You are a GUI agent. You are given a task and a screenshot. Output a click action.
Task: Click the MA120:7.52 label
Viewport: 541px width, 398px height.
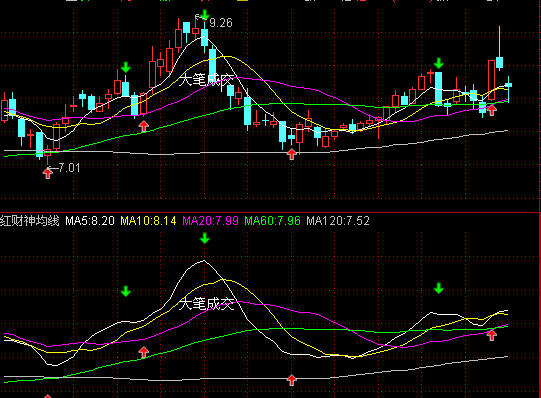tap(338, 221)
